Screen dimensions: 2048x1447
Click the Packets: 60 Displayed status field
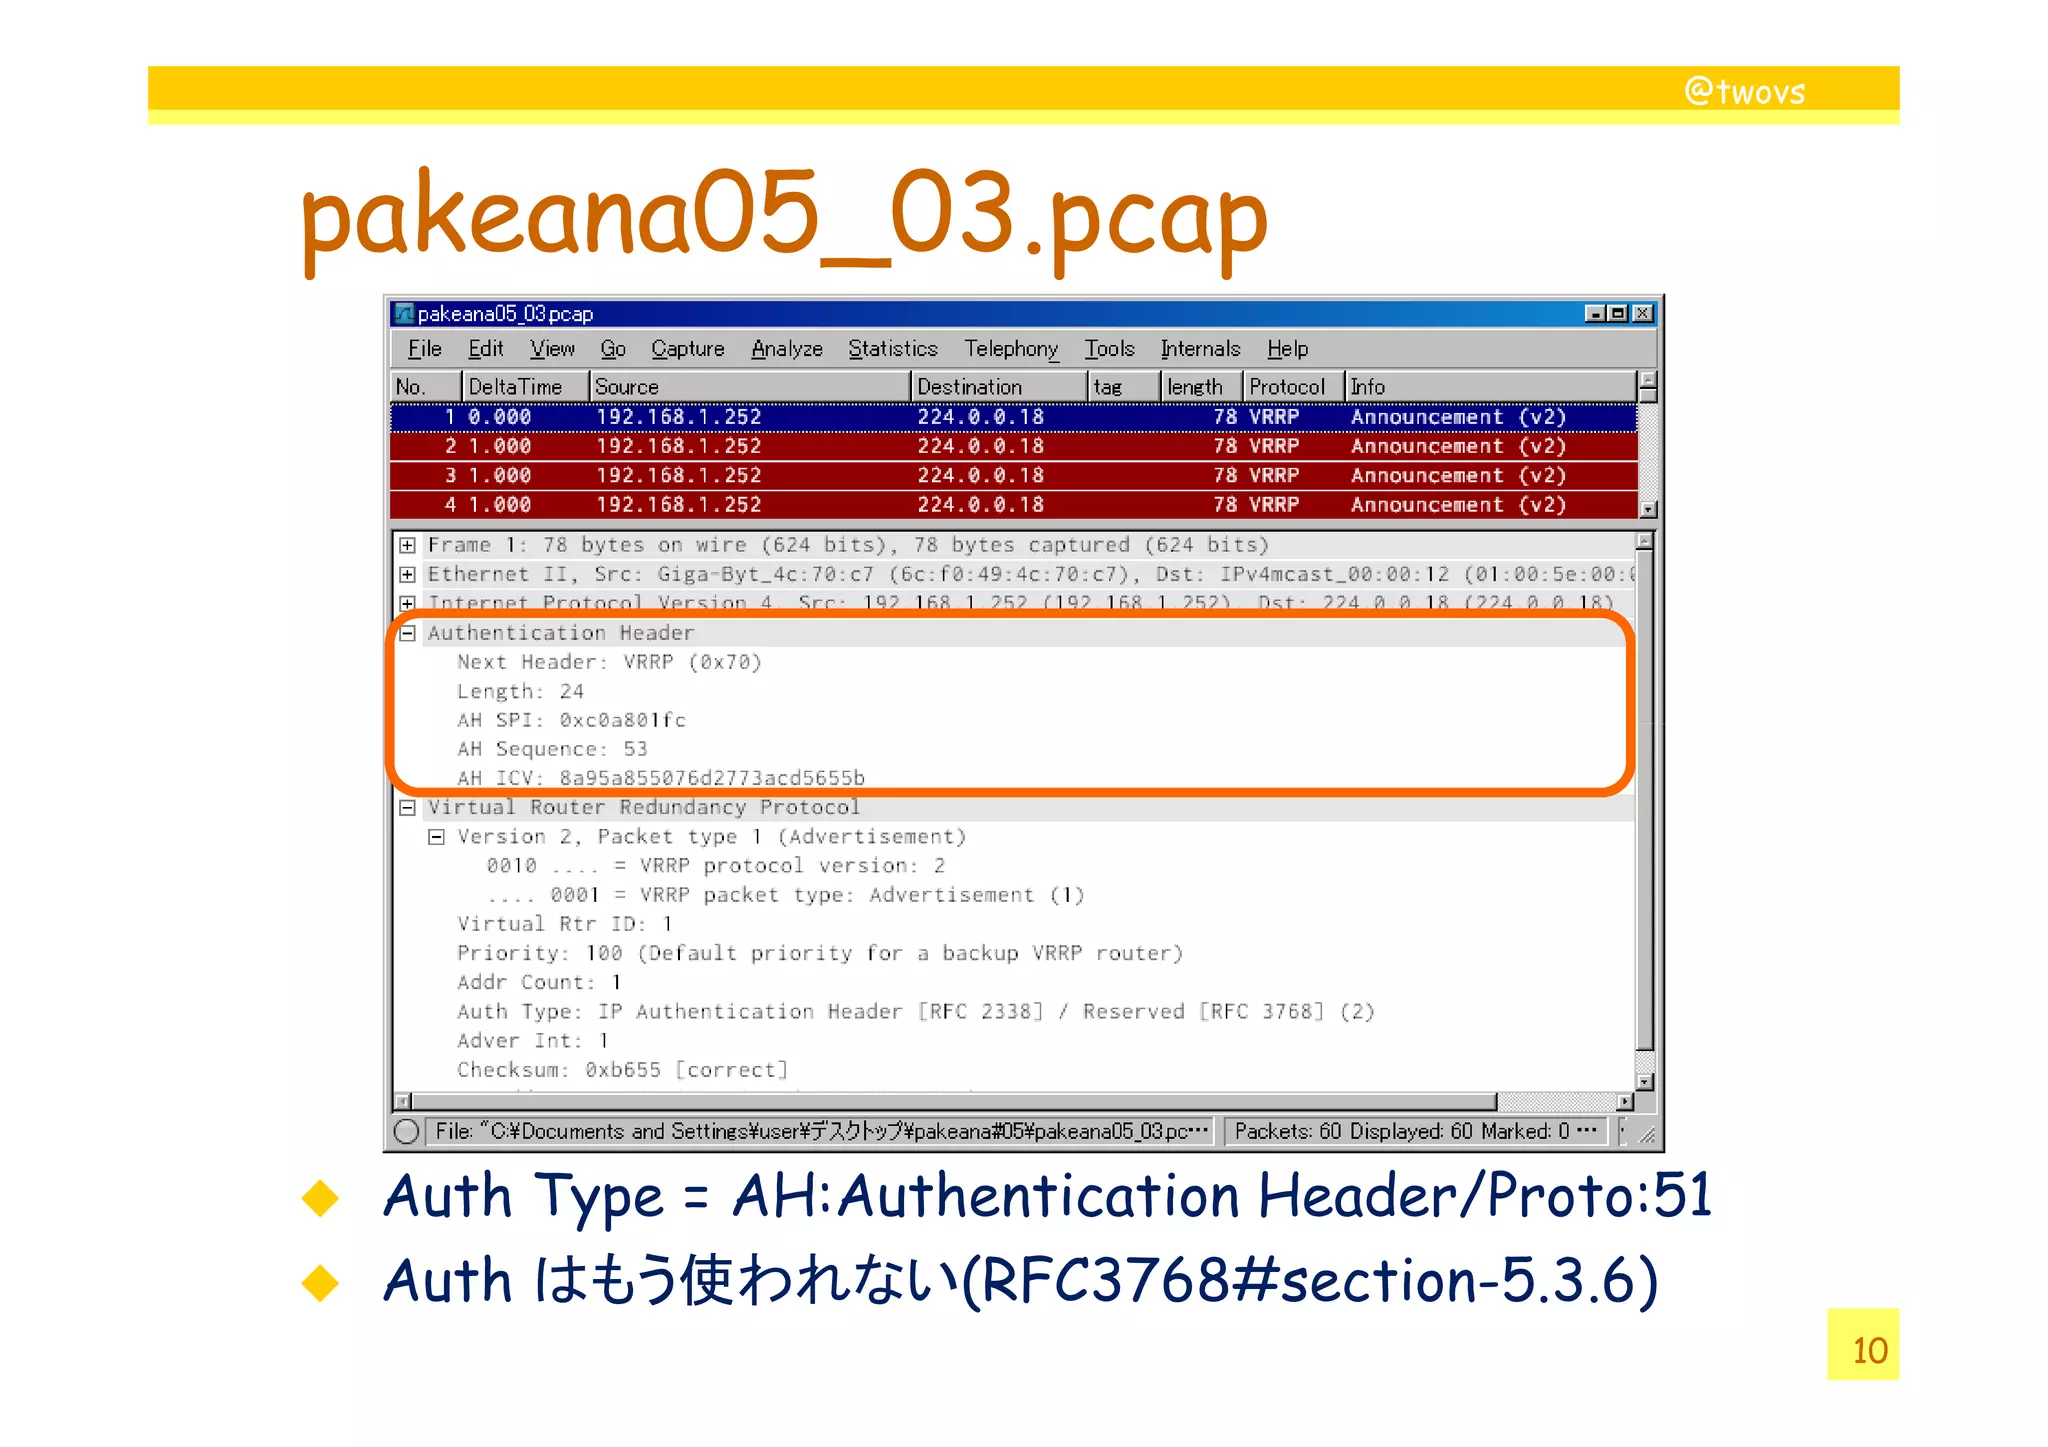[x=1414, y=1131]
